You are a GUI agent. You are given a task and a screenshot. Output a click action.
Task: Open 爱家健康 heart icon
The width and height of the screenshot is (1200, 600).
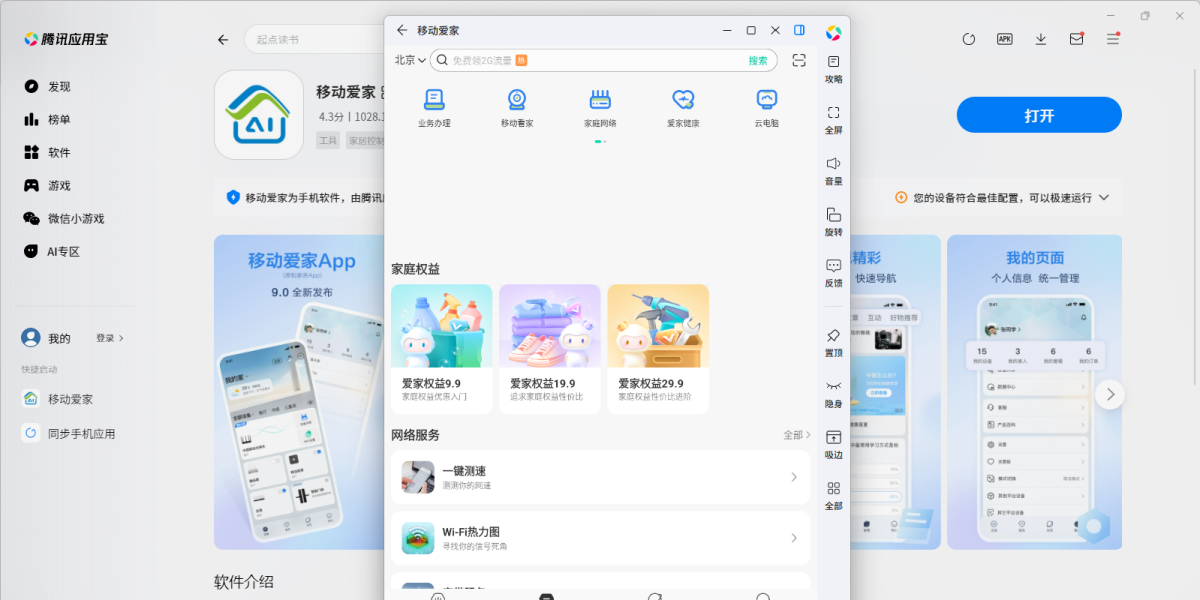(683, 100)
